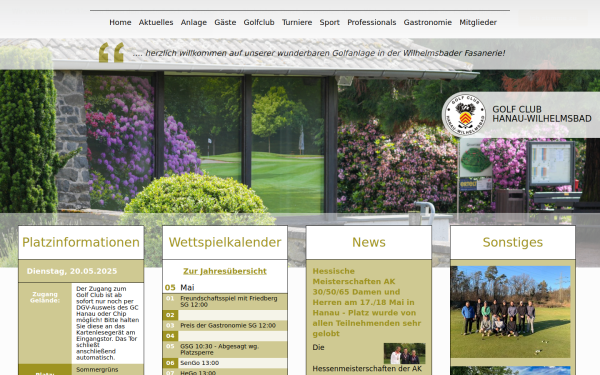Click the Platzinformationen panel heading
The image size is (600, 375).
point(81,242)
